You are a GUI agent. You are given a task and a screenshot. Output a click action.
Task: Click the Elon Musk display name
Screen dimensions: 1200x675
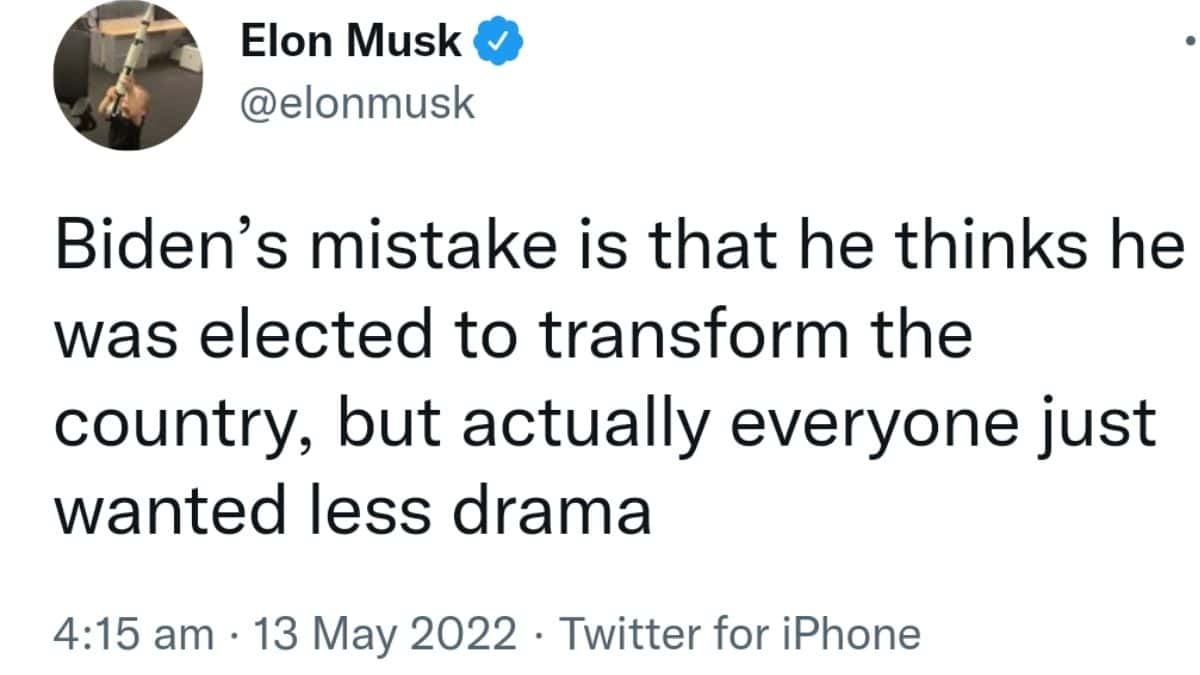352,44
